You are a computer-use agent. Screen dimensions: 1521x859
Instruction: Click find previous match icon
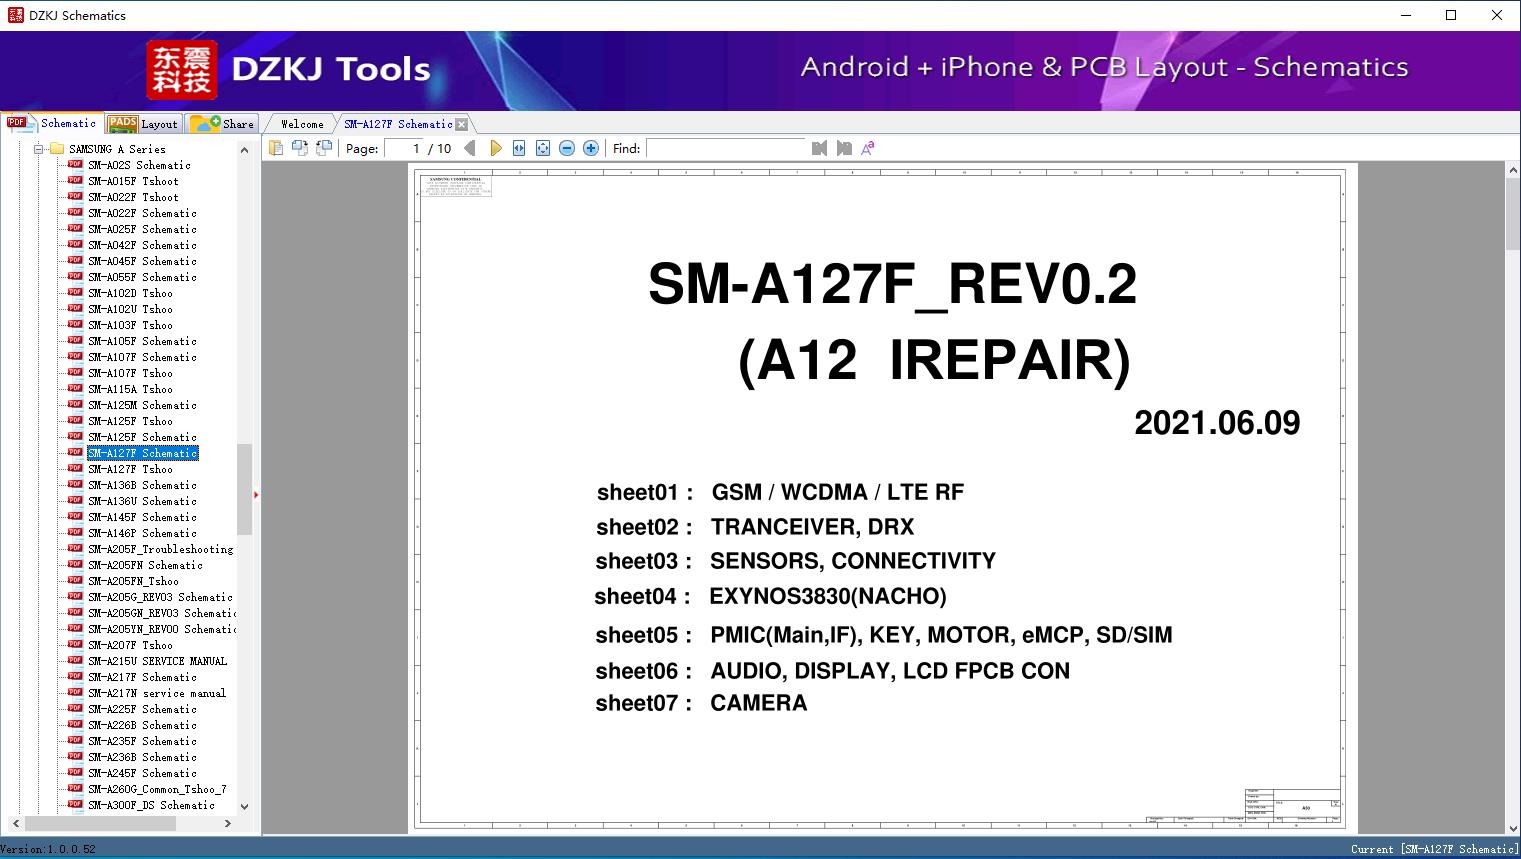[820, 148]
